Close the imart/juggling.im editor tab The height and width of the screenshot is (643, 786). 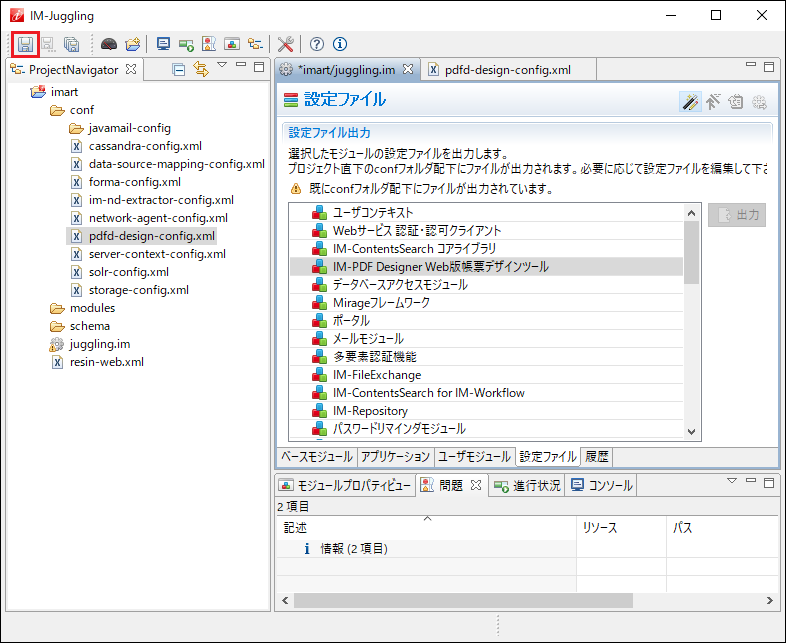pos(409,69)
